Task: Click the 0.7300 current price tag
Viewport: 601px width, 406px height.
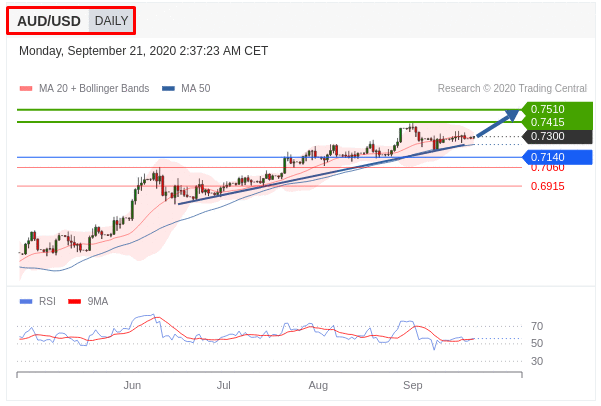Action: 558,136
